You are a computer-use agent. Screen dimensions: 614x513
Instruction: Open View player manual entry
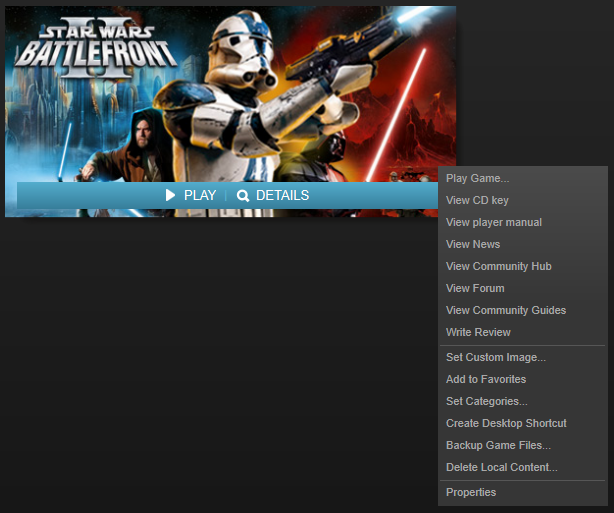tap(523, 222)
